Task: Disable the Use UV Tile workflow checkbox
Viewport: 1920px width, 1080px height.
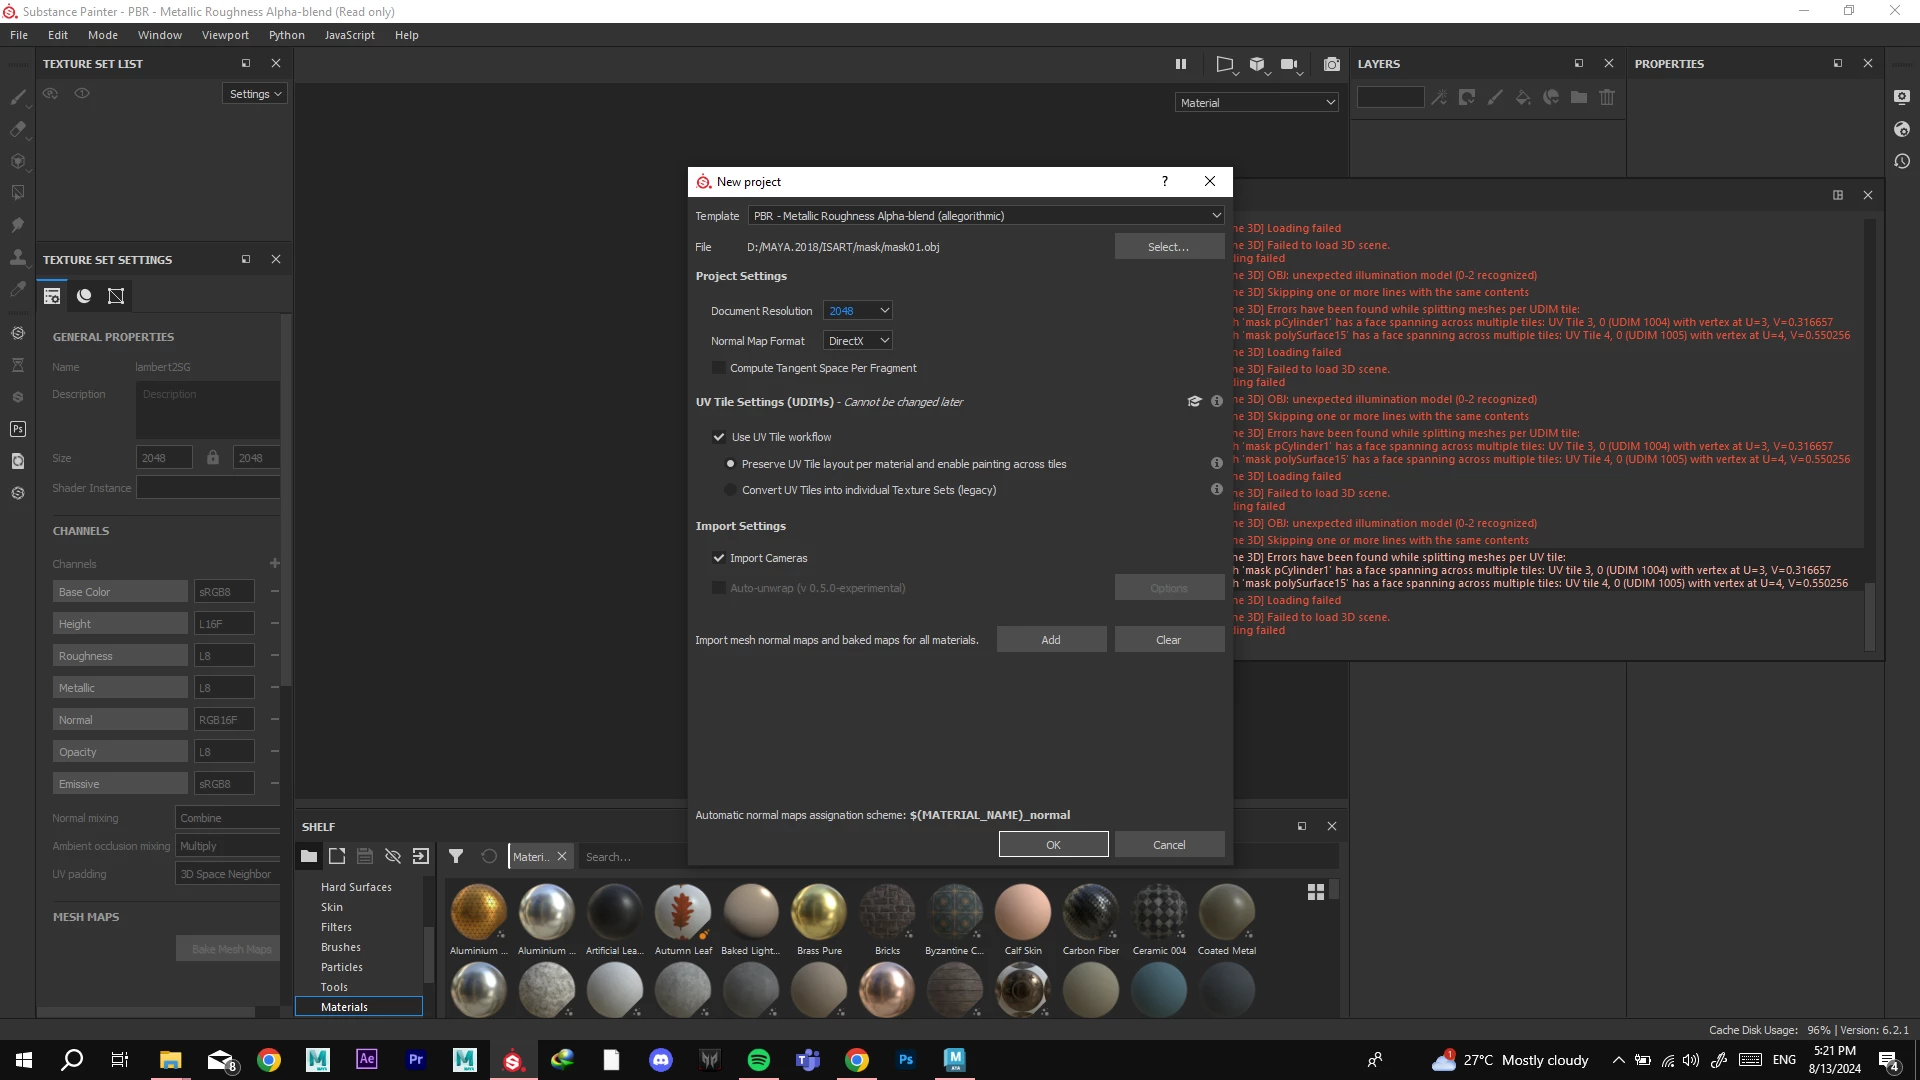Action: [719, 437]
